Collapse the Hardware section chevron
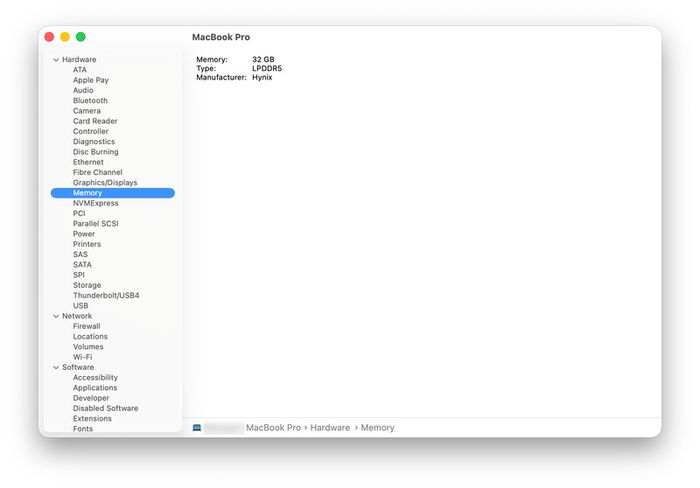The image size is (700, 488). point(56,59)
